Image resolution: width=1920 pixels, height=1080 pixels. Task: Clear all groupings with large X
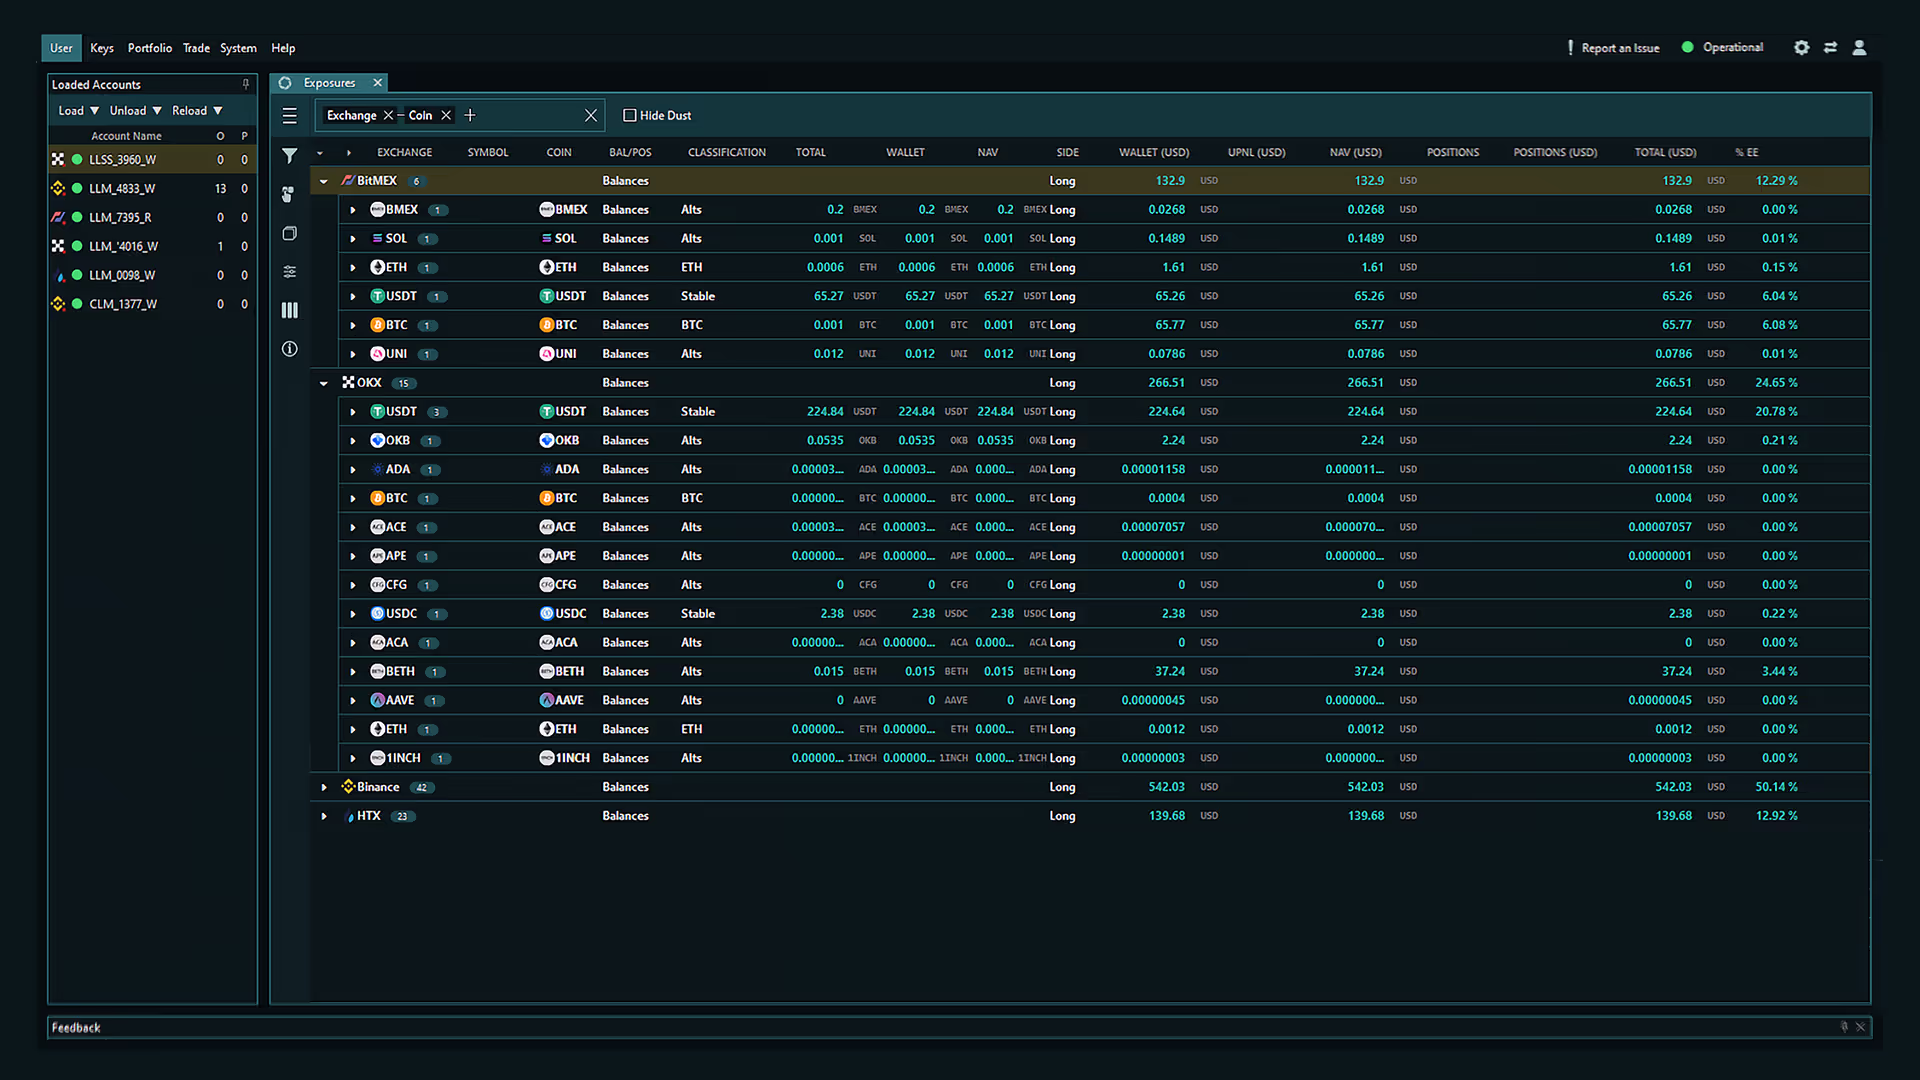[x=591, y=116]
